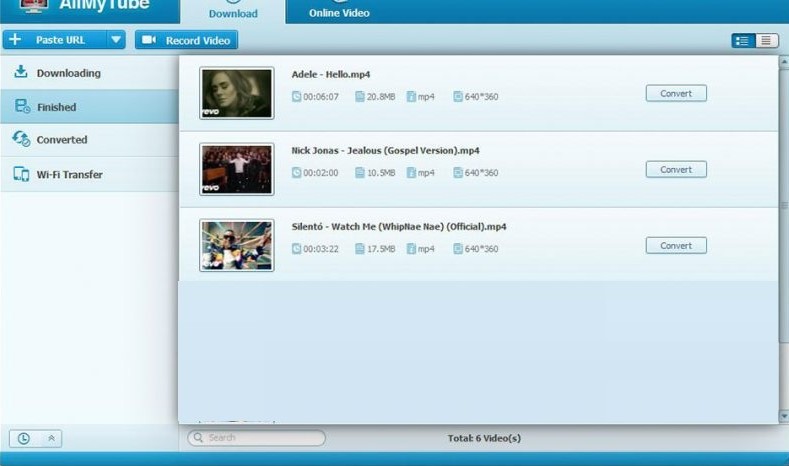Click the clock icon beside 00:02:00

[296, 172]
